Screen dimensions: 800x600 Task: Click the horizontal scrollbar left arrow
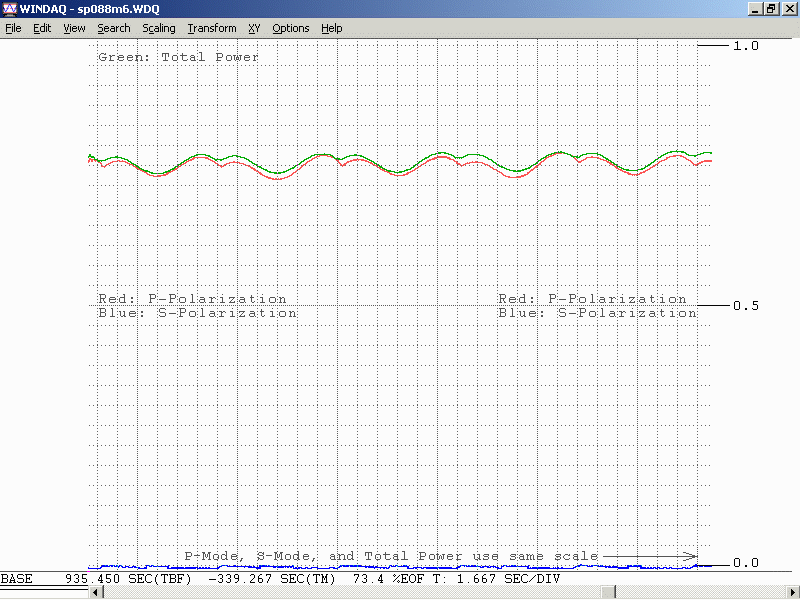pos(96,593)
